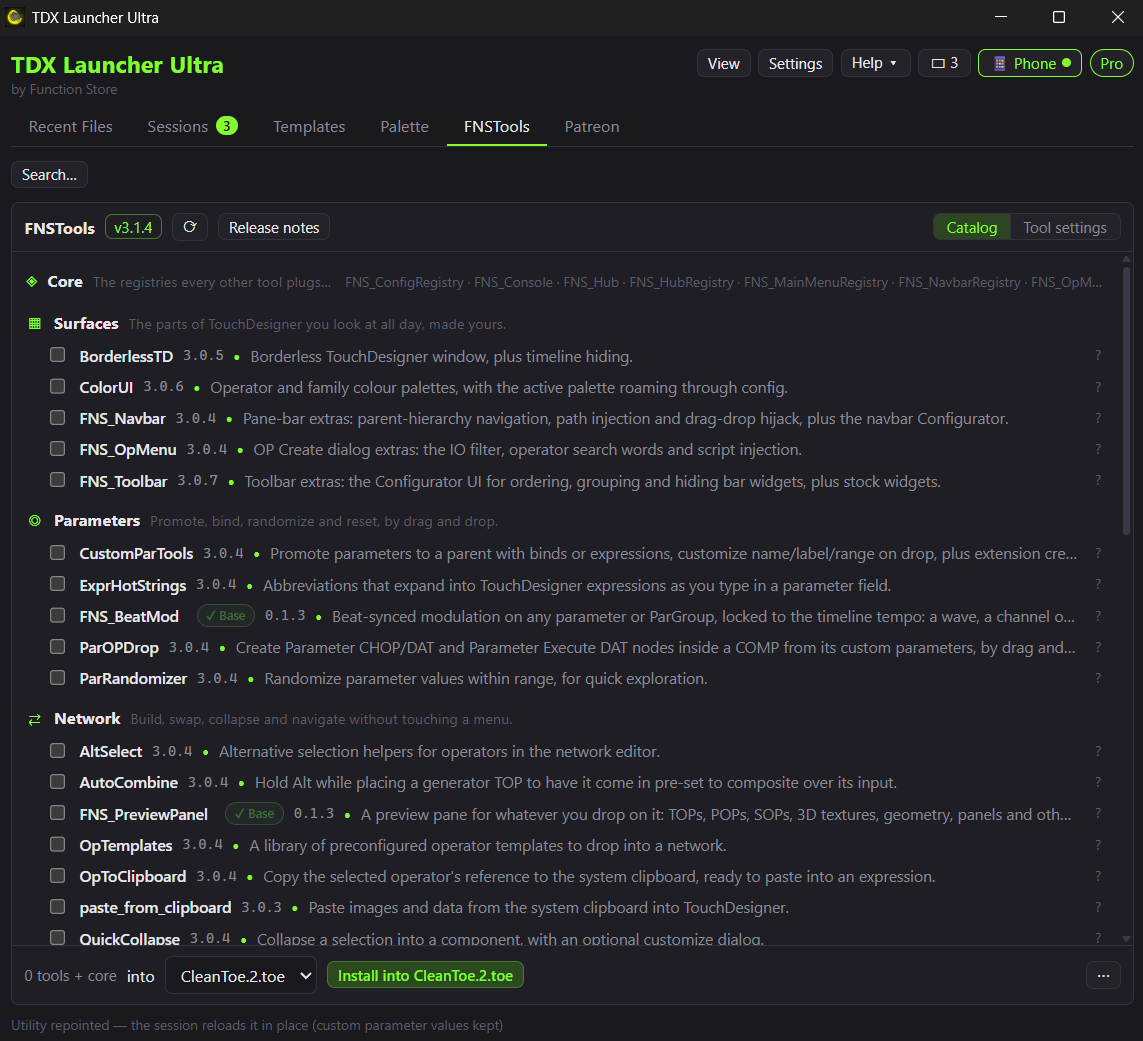Open help for paste_from_clipboard question mark
Viewport: 1143px width, 1041px height.
1098,907
